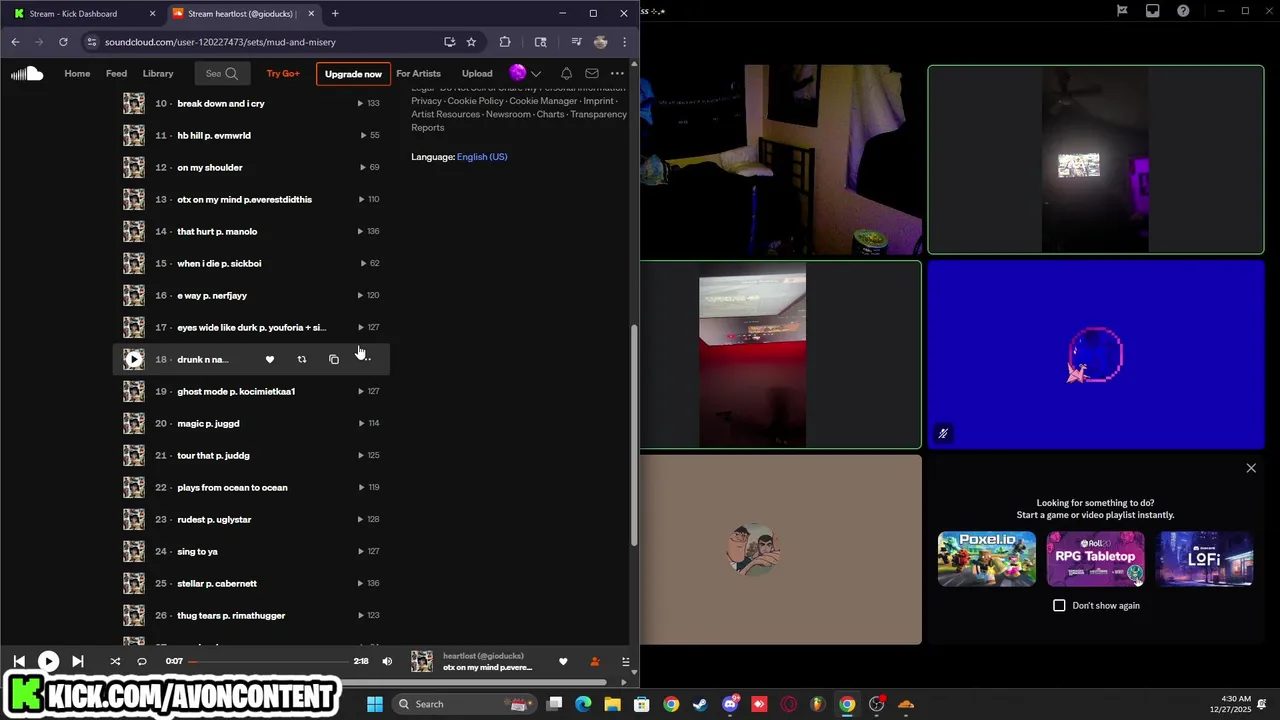The height and width of the screenshot is (720, 1280).
Task: Click the SoundCloud logo
Action: 27,73
